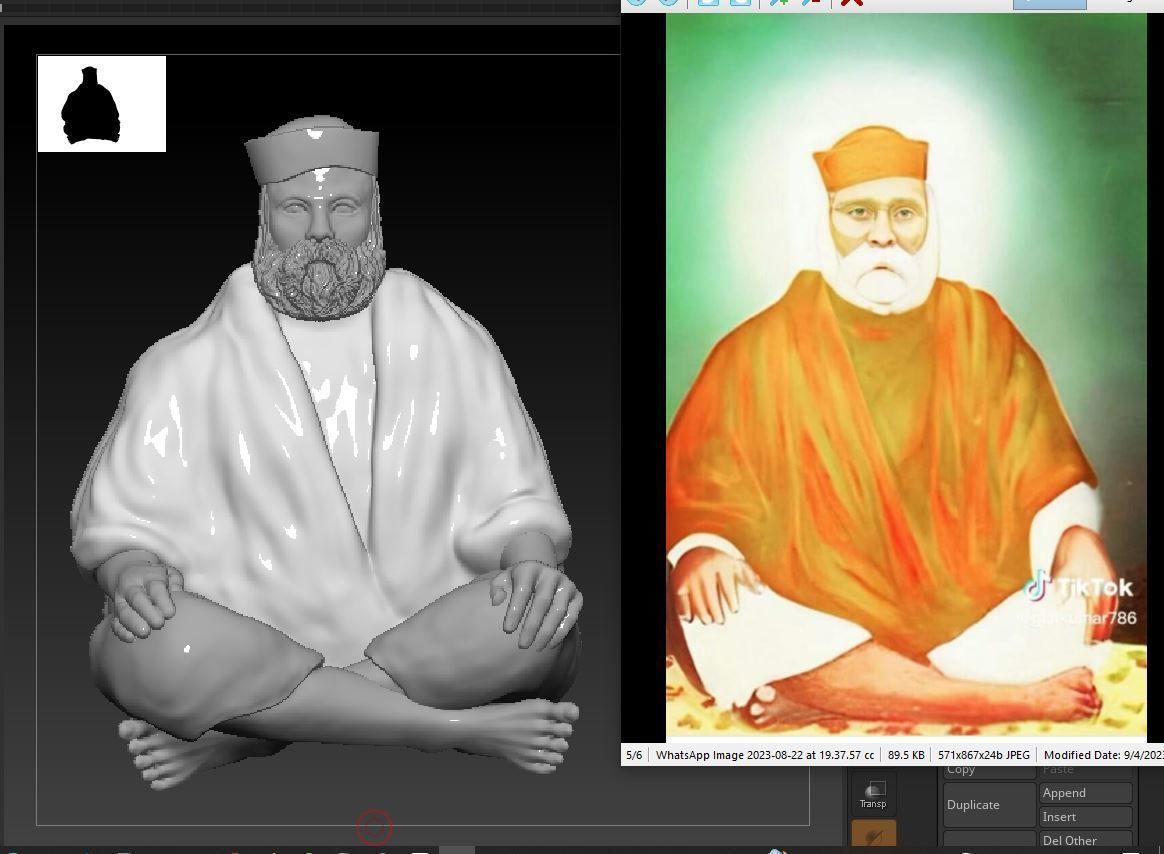Click the Copy button above Duplicate
Screen dimensions: 1164x854
(990, 772)
